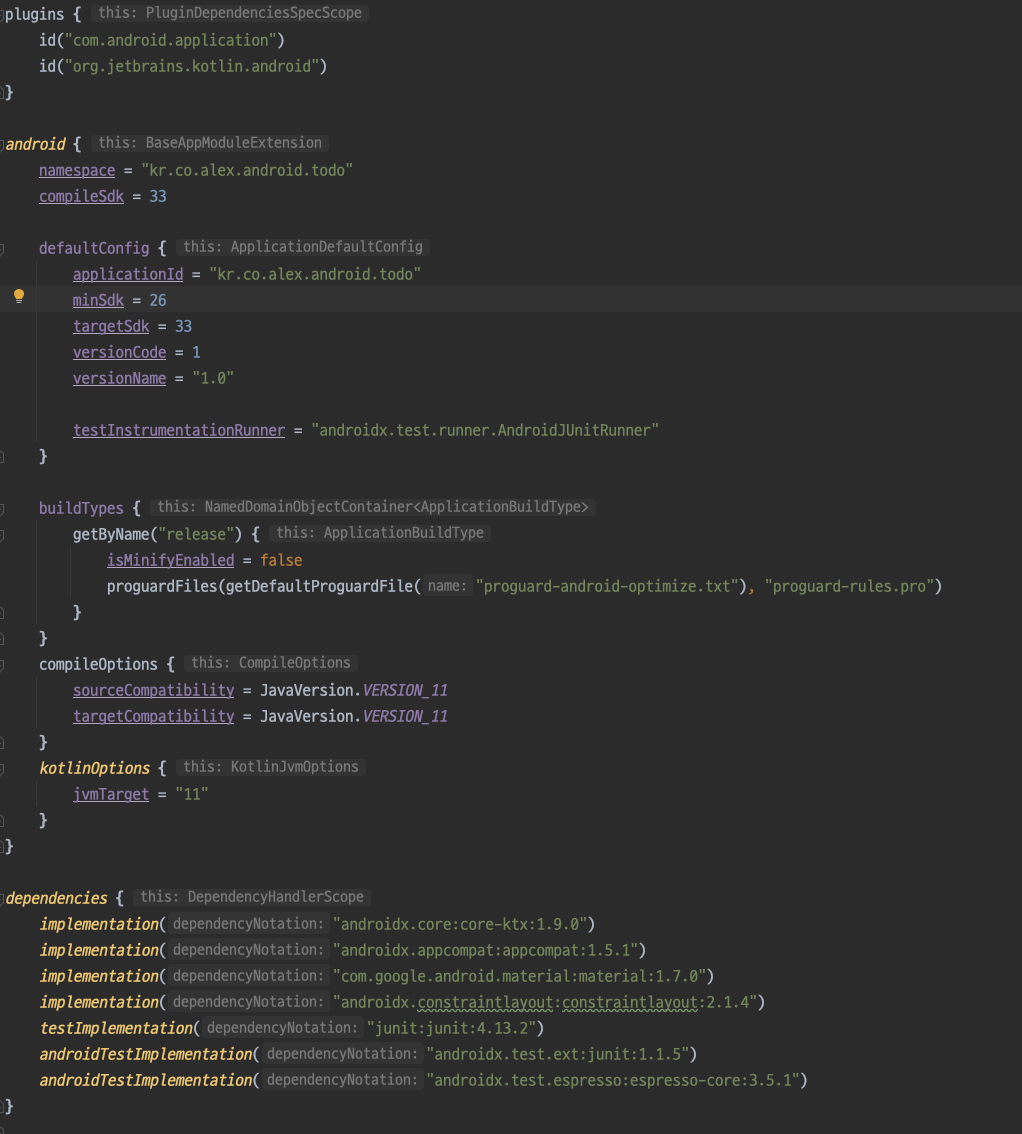Click the yellow lightbulb quick-fix icon
This screenshot has width=1022, height=1134.
click(x=19, y=296)
